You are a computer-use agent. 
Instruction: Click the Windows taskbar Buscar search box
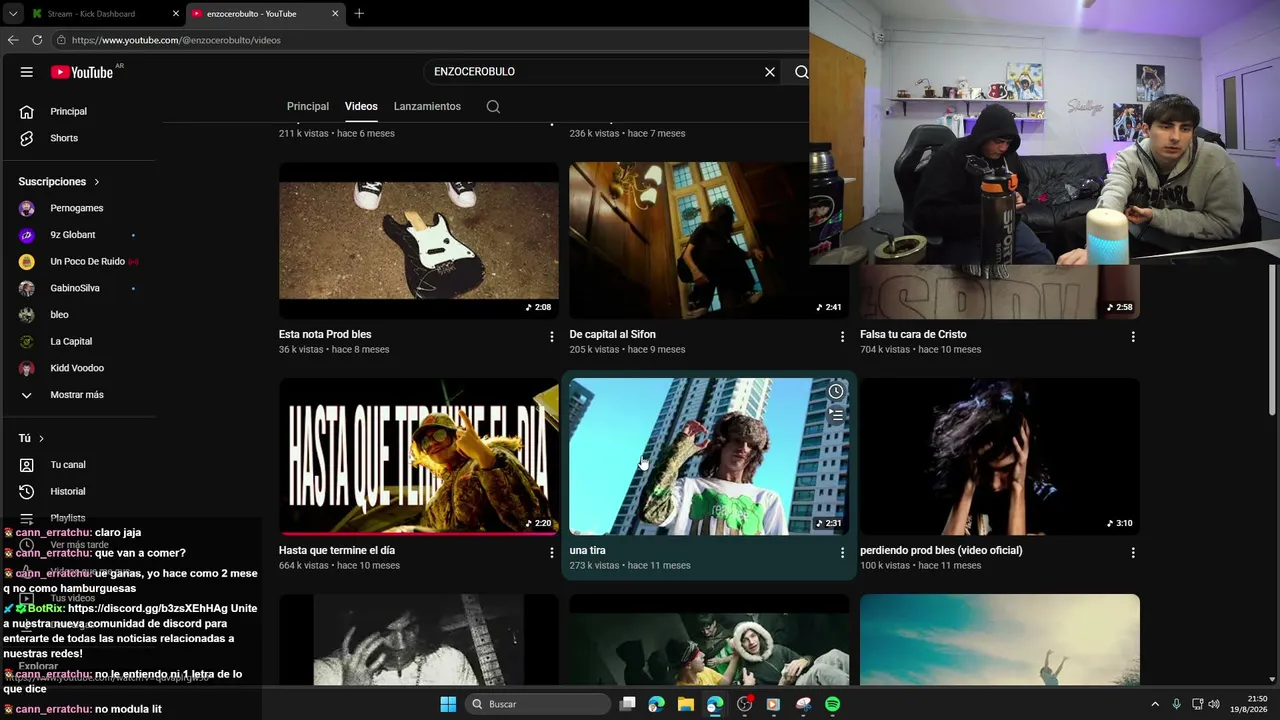click(539, 704)
